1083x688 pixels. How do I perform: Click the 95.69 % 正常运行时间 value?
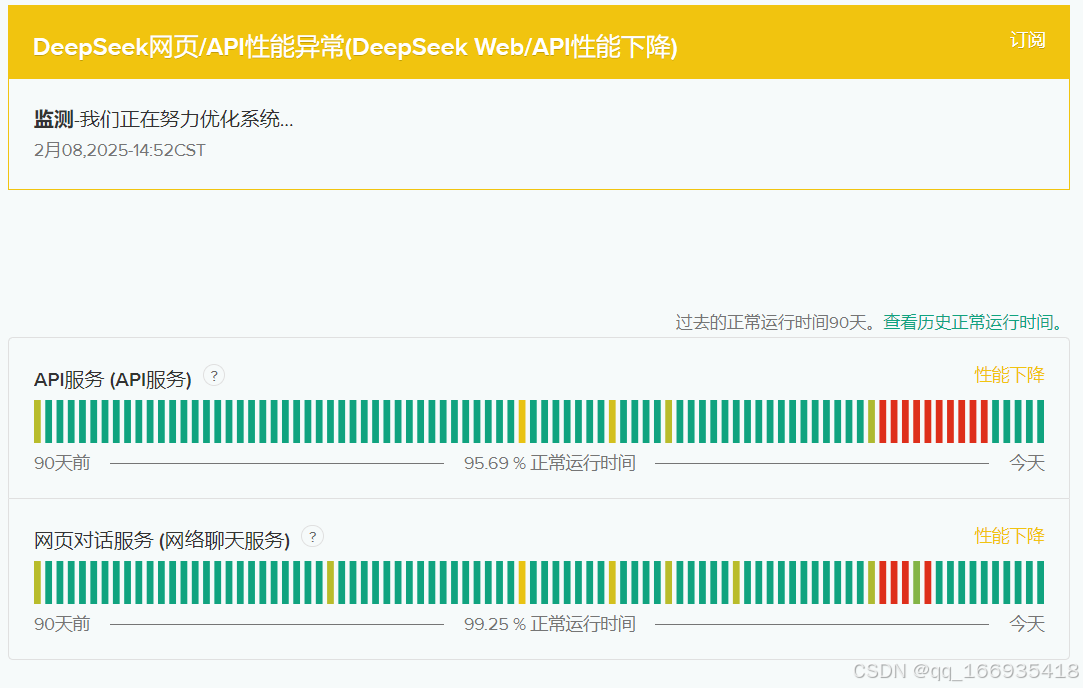550,463
